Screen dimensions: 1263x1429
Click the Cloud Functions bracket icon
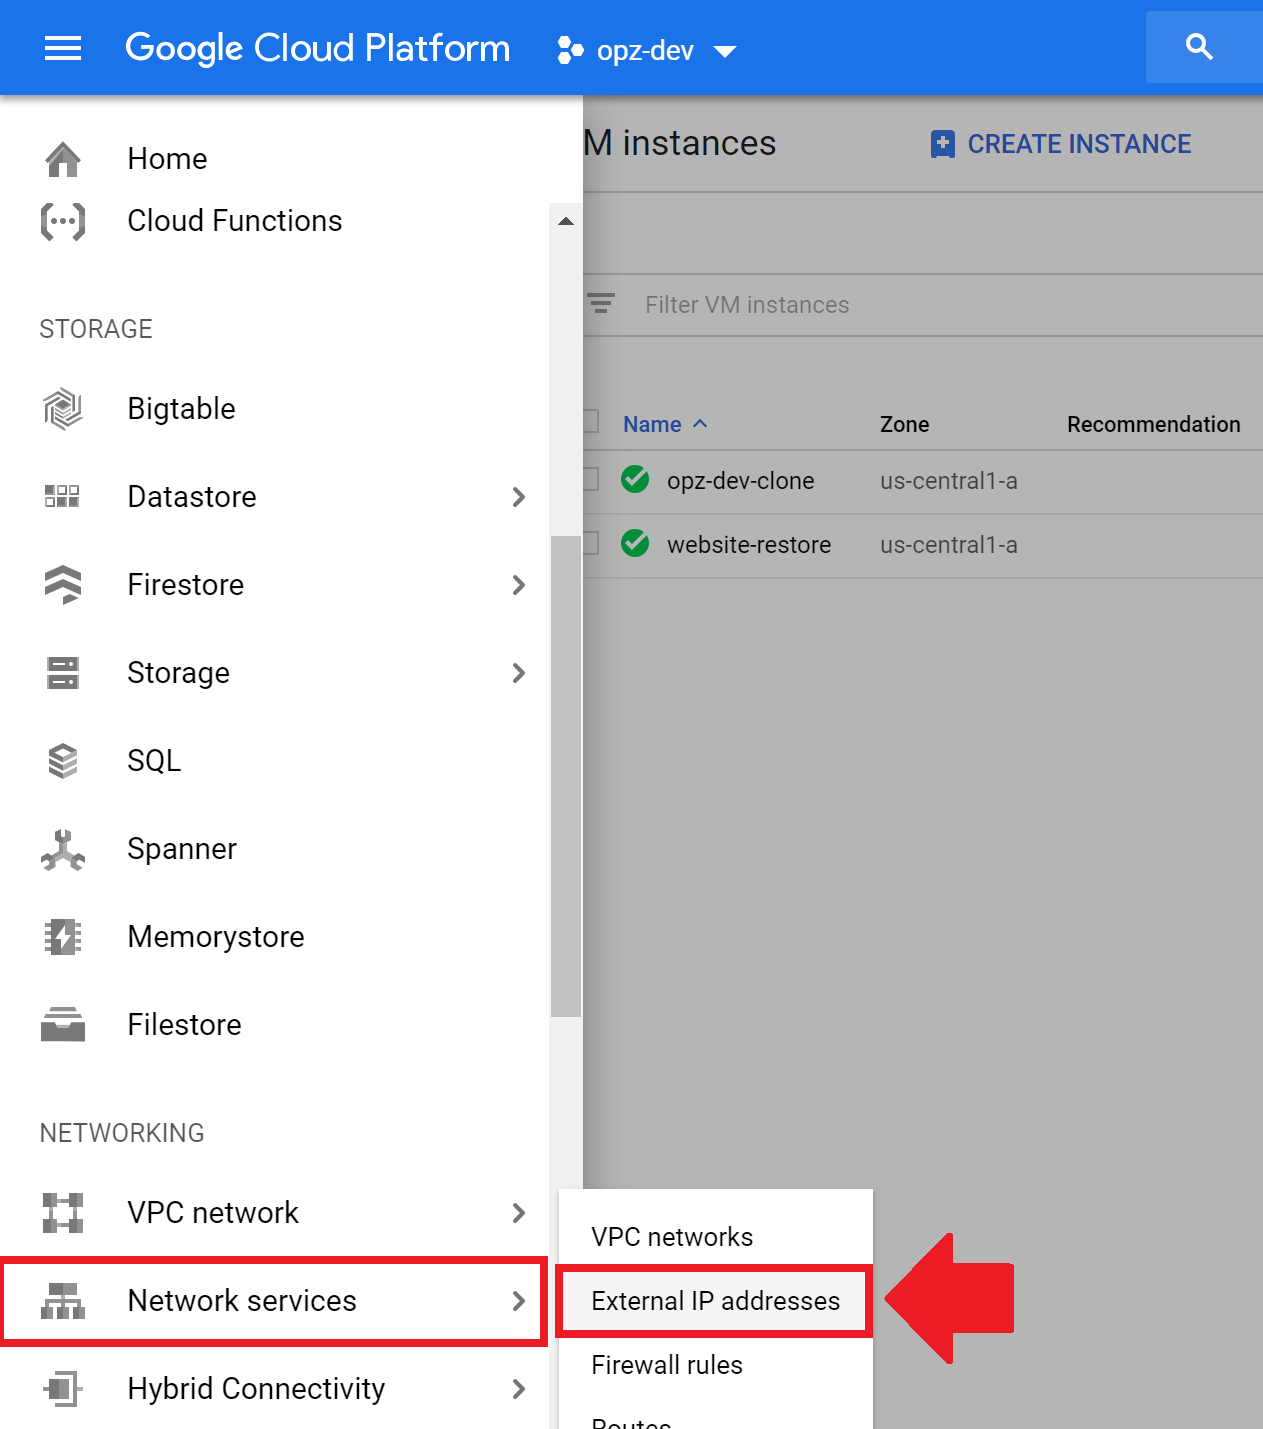63,221
